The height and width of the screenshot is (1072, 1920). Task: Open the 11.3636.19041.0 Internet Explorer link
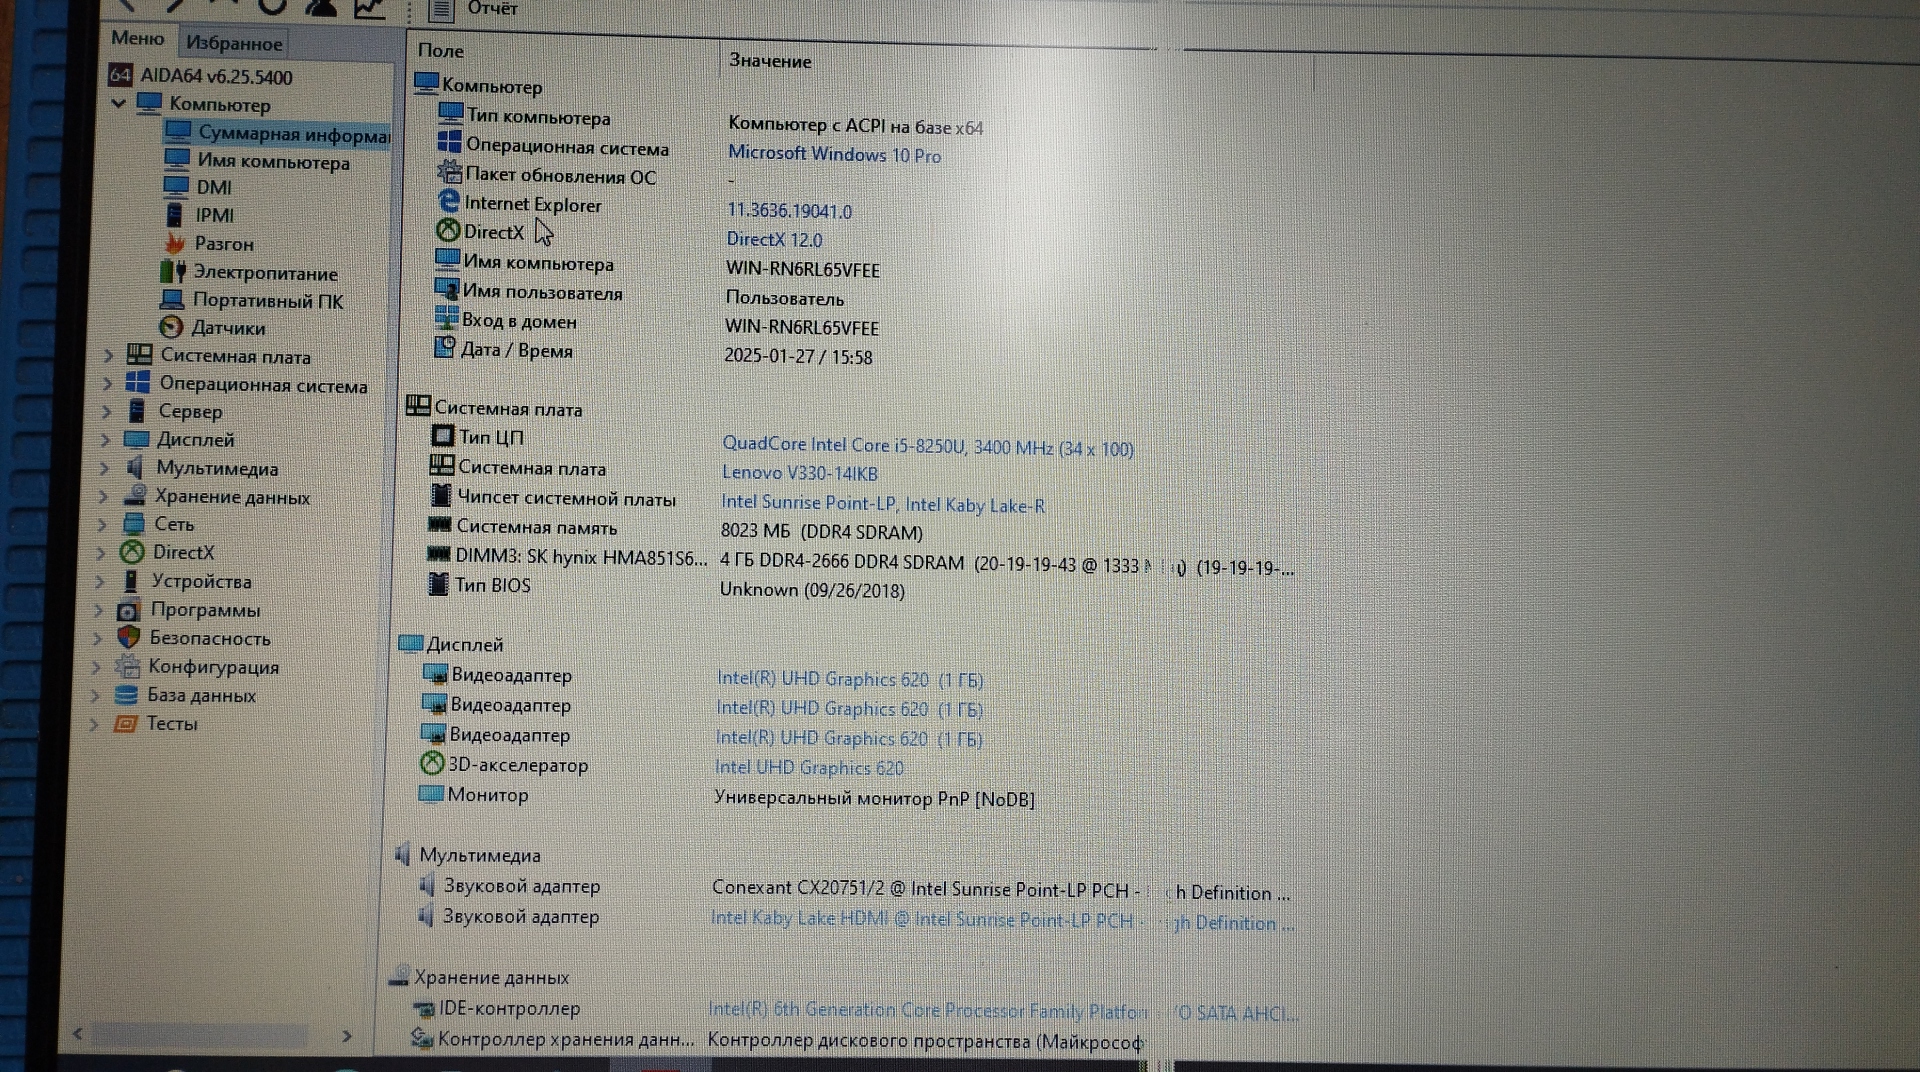[x=789, y=211]
